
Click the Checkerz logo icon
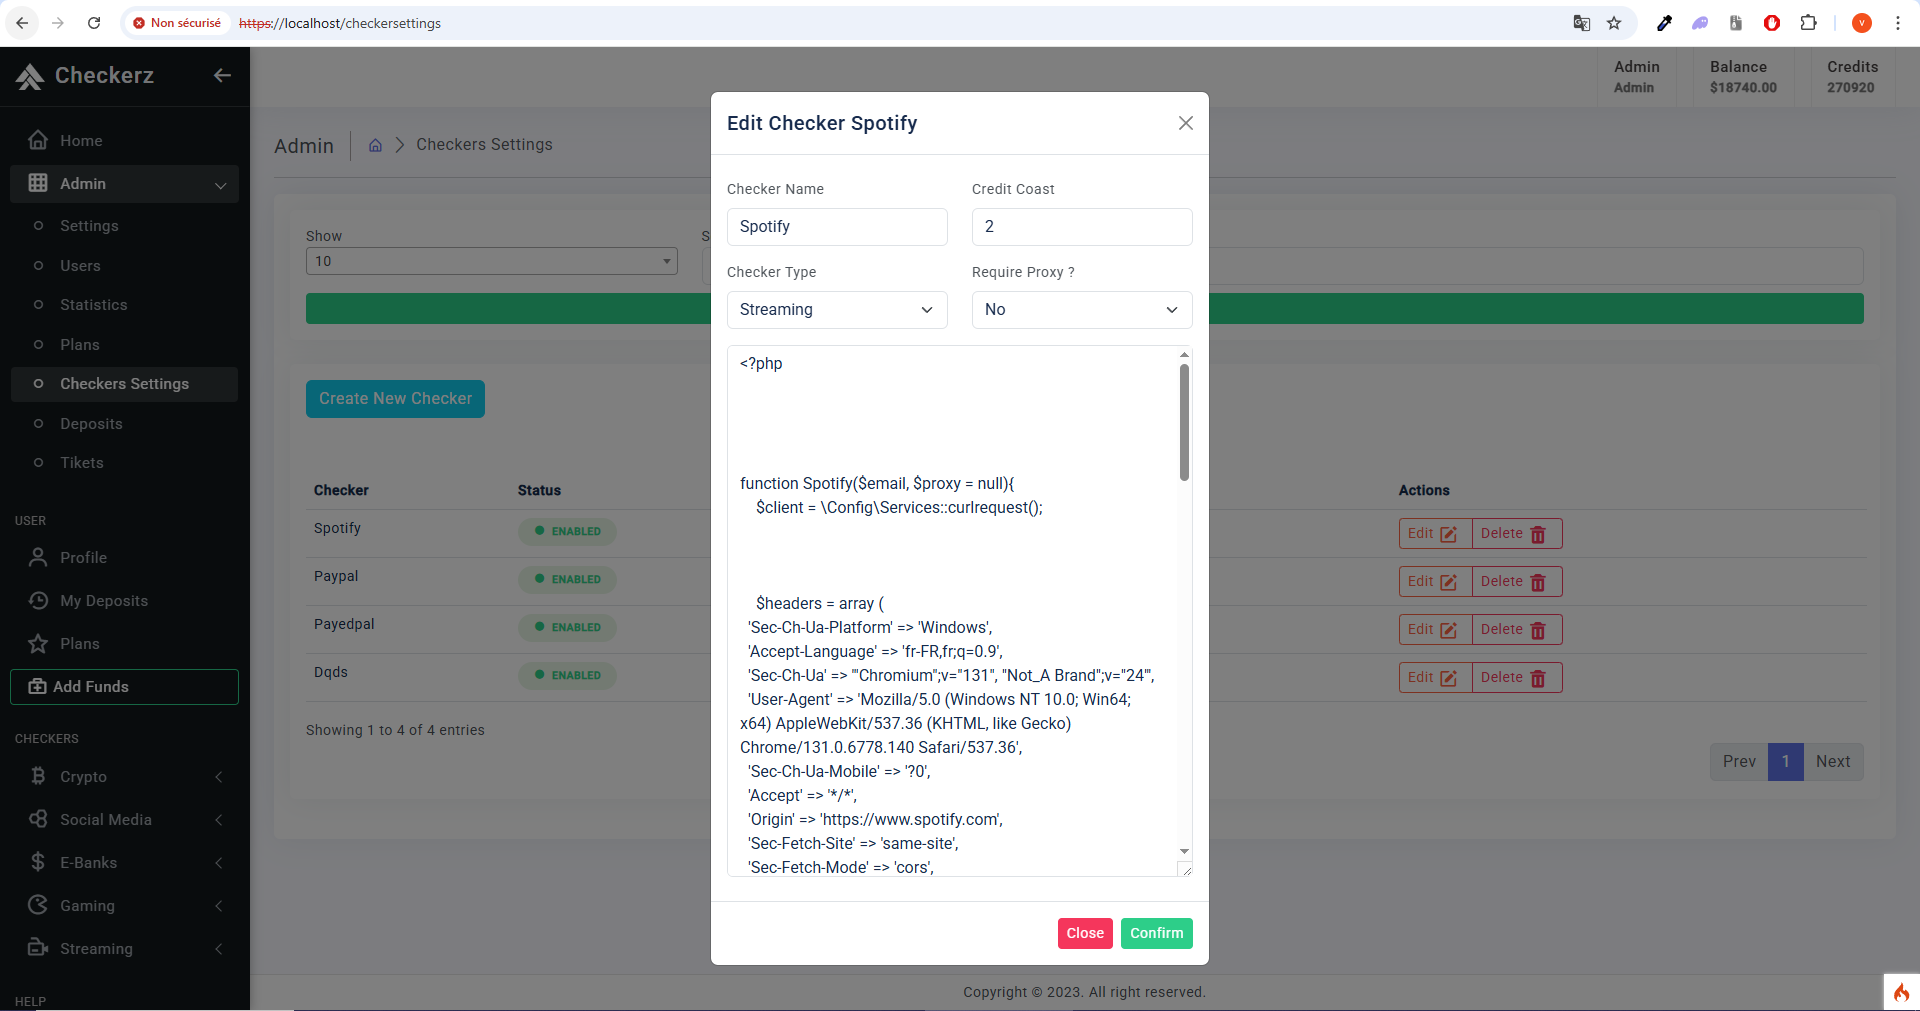[30, 76]
